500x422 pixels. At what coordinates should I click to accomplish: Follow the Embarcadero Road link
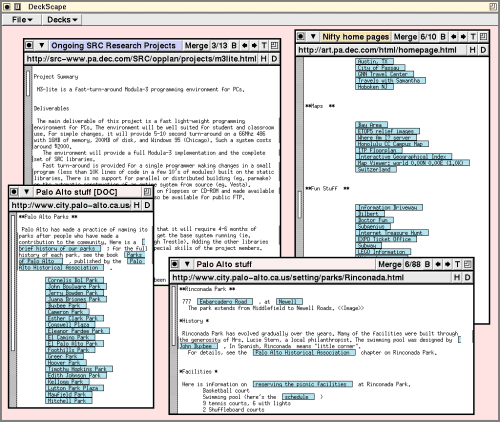[225, 302]
